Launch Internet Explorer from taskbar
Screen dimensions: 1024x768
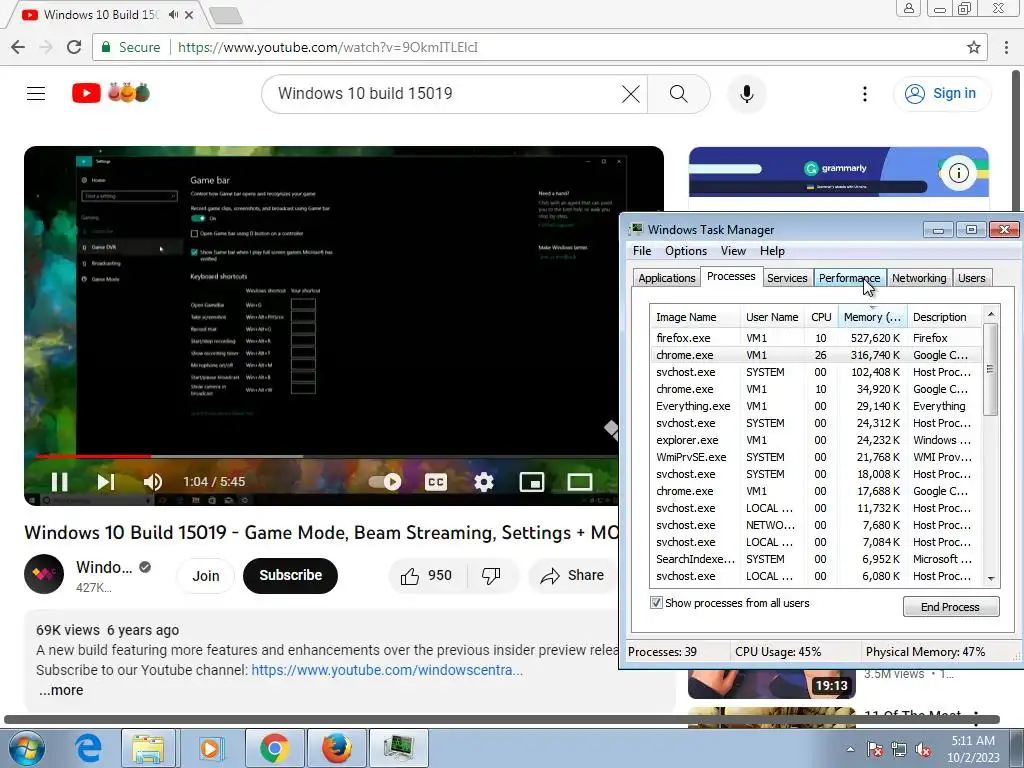click(x=88, y=748)
